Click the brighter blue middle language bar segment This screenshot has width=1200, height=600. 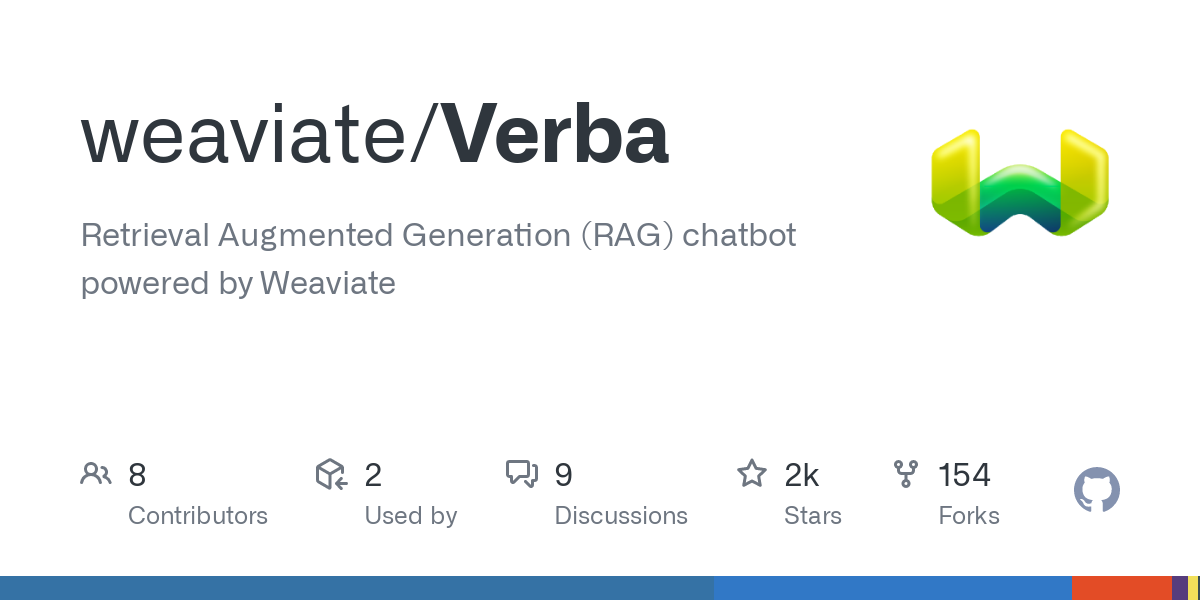tap(893, 588)
